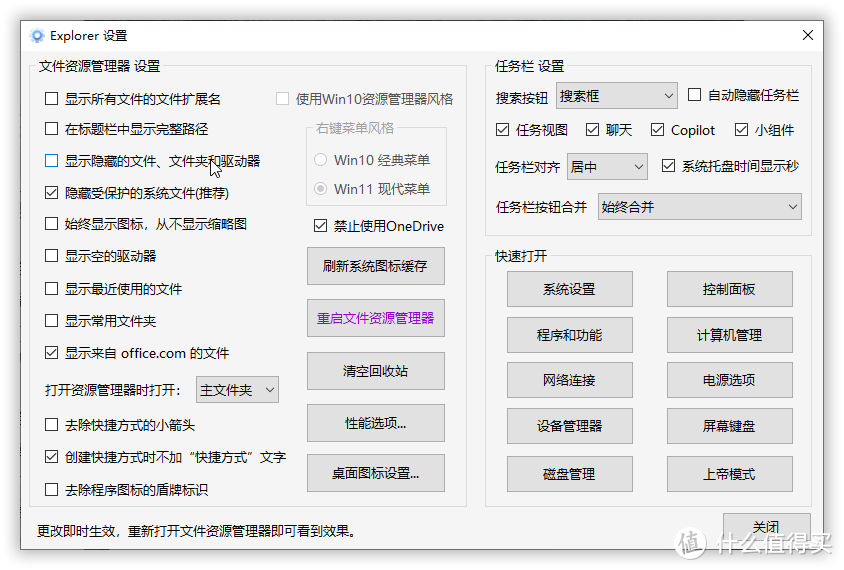Expand 任务栏对齐 居中 dropdown
Screen dimensions: 844x570
[x=607, y=167]
